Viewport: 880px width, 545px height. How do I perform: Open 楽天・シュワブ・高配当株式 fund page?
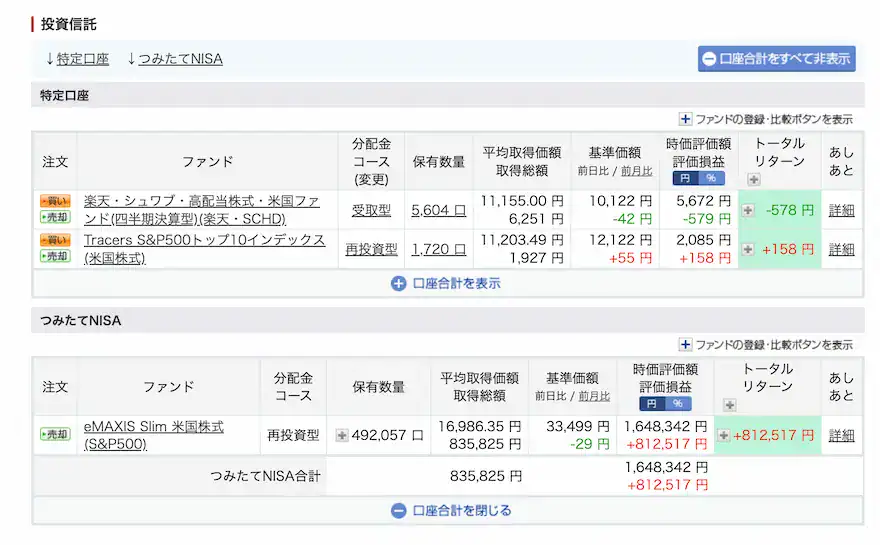click(x=201, y=210)
